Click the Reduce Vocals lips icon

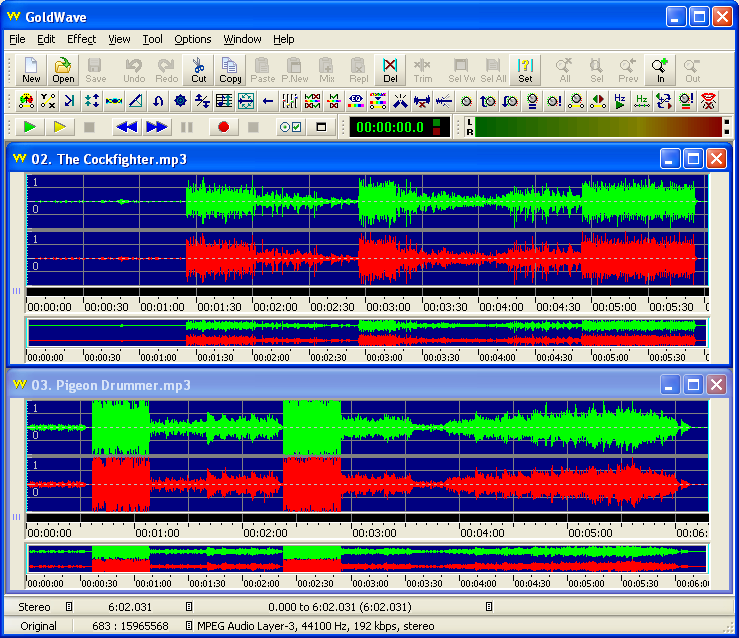pyautogui.click(x=708, y=101)
